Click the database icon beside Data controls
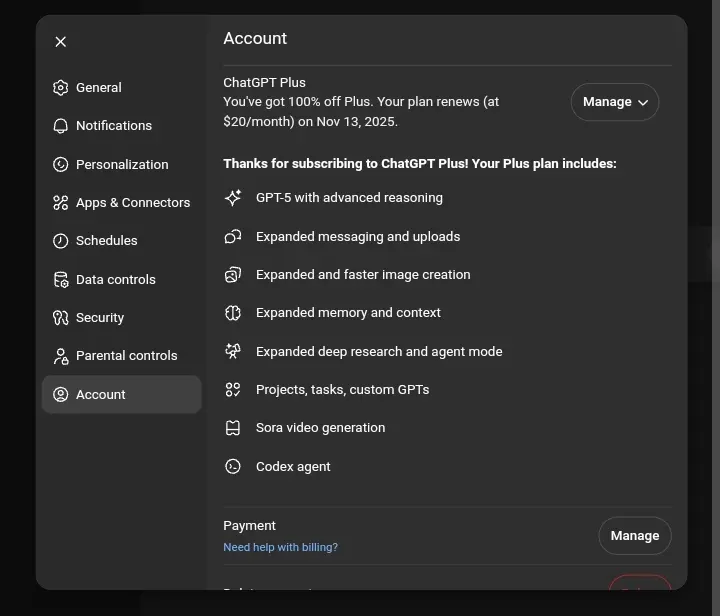The image size is (720, 616). click(61, 280)
